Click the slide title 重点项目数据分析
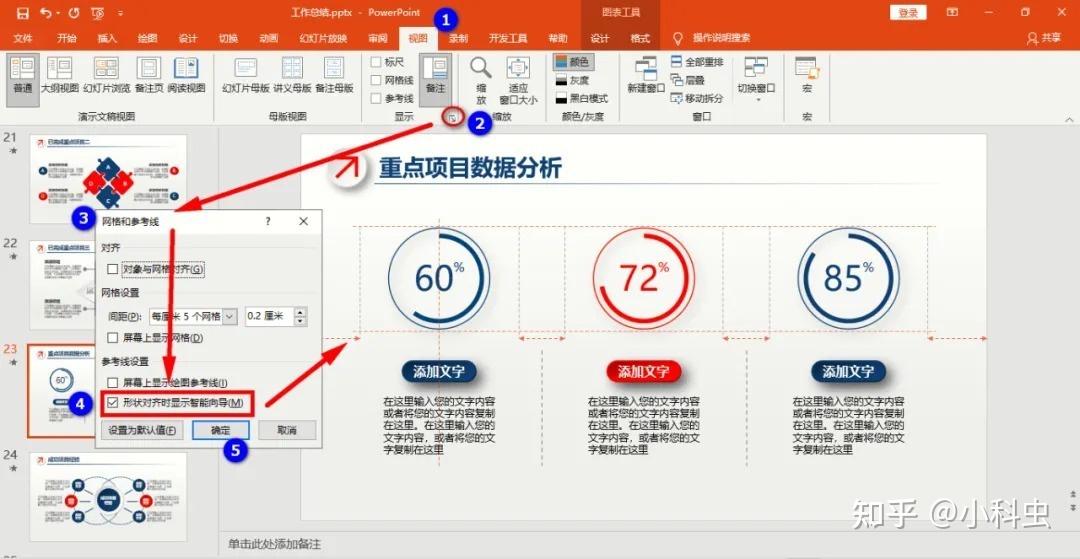 coord(470,168)
